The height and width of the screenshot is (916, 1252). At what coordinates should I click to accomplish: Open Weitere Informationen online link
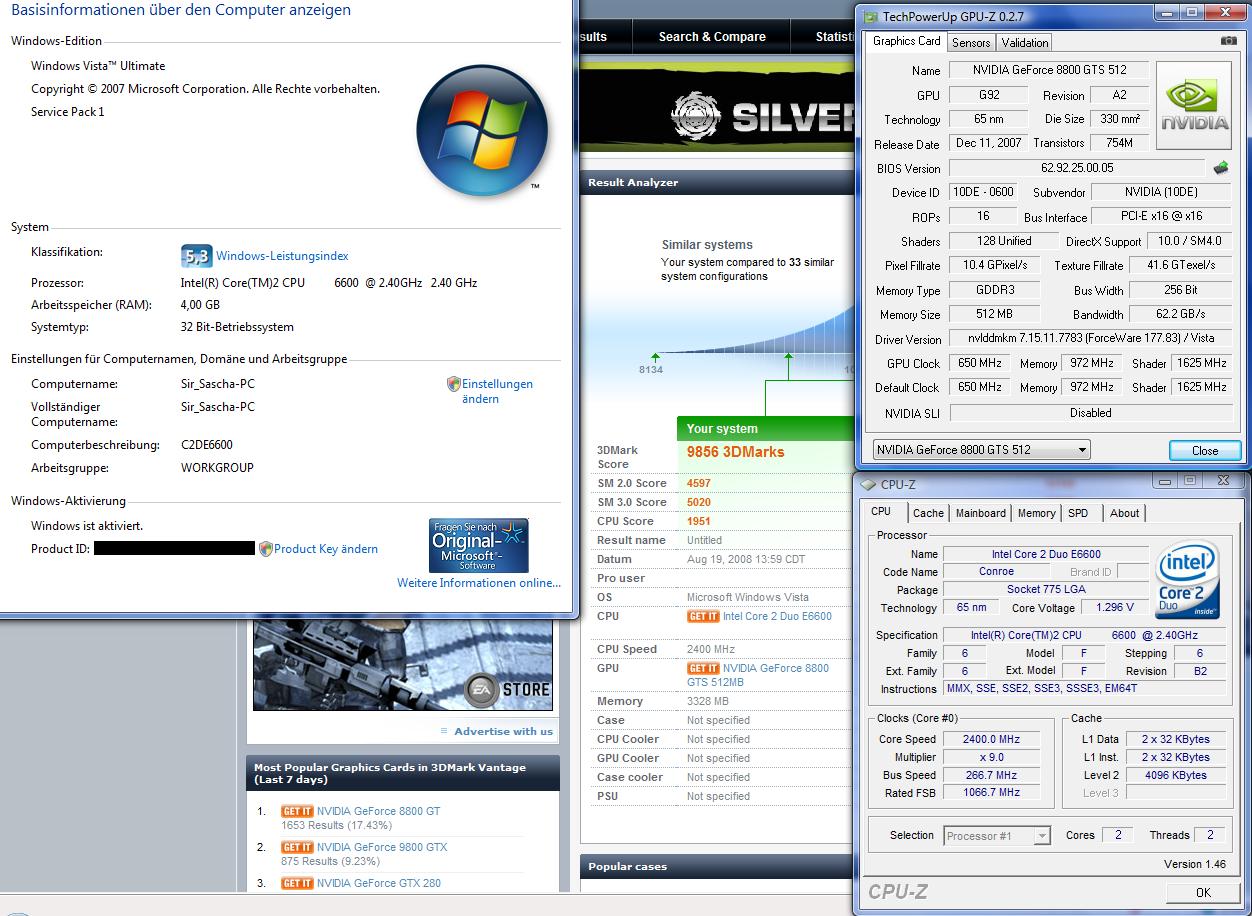coord(479,583)
